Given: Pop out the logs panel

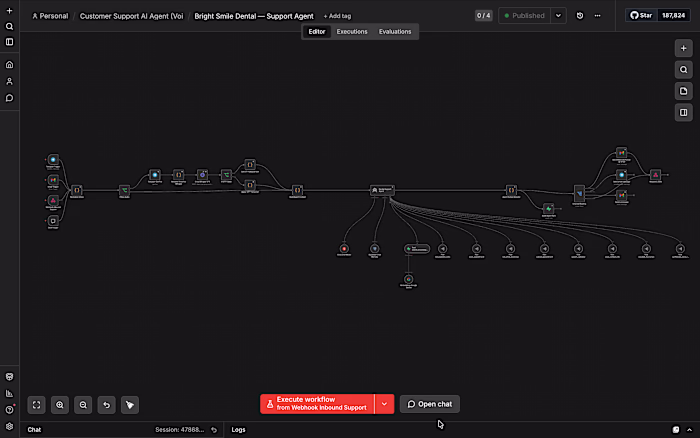Looking at the screenshot, I should [676, 430].
